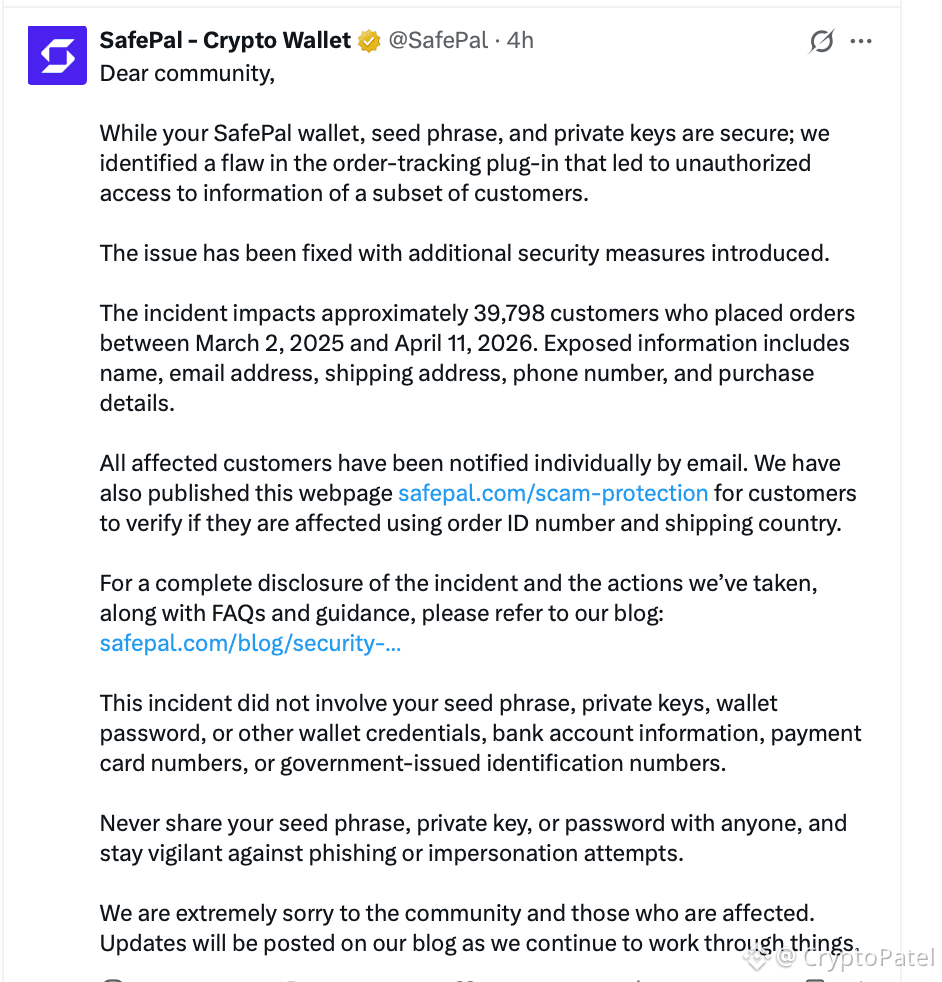Click the "Dear community," greeting line
Viewport: 942px width, 982px height.
coord(187,74)
